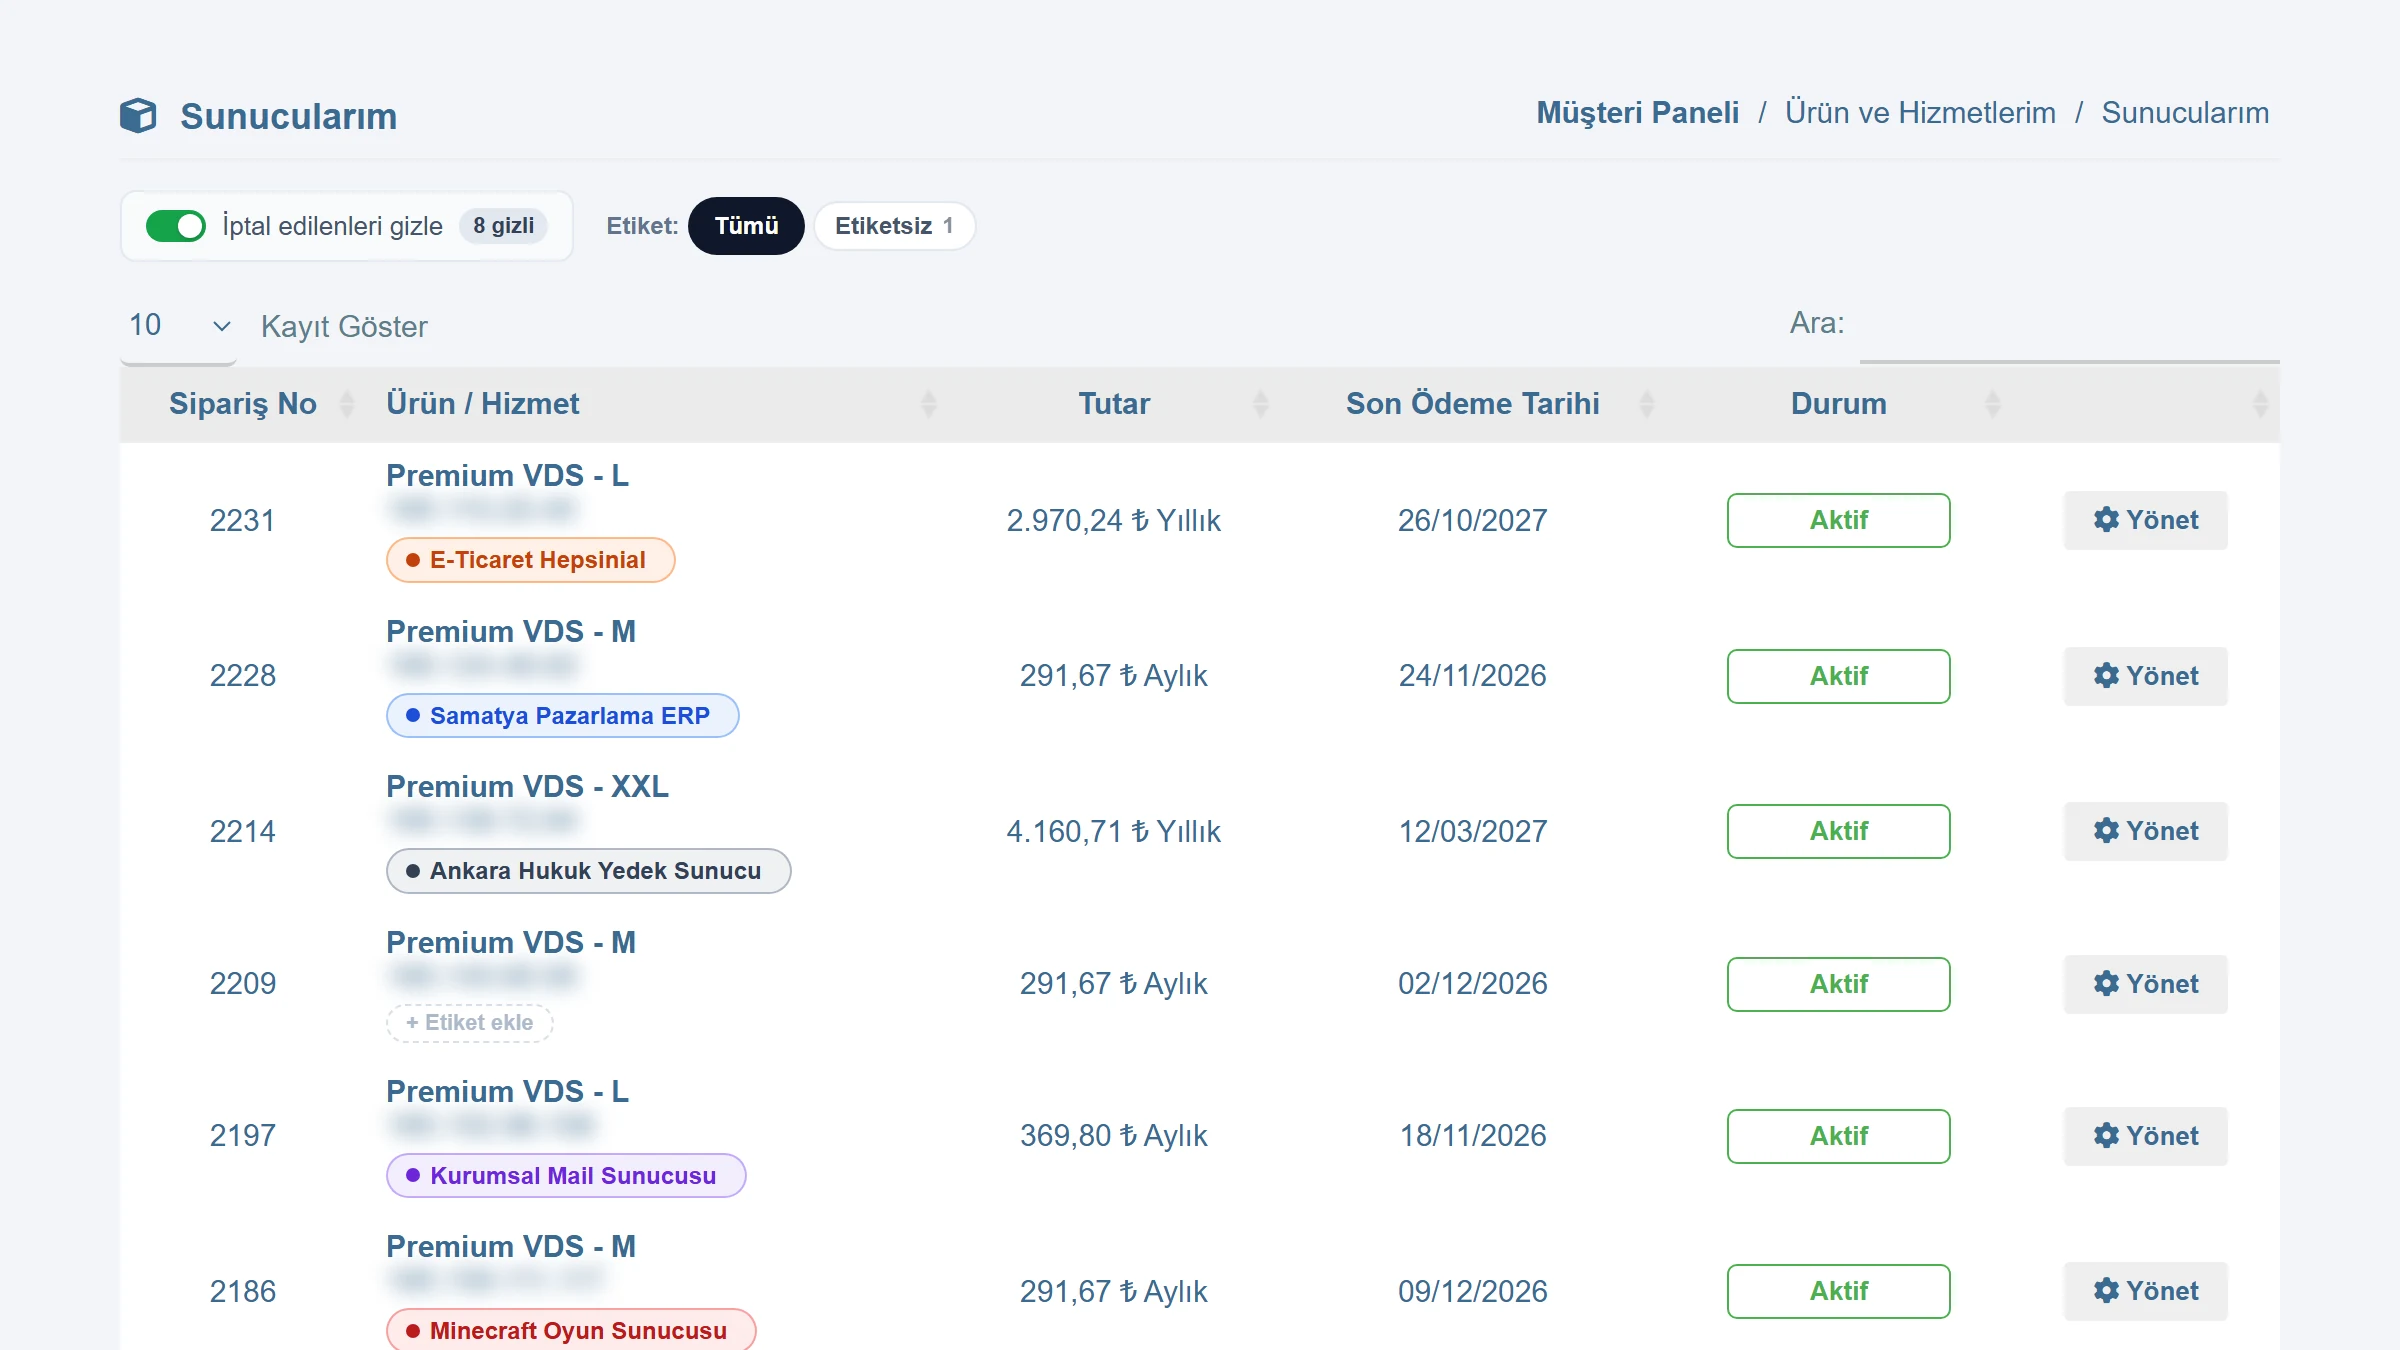Click + Etiket ekle on order 2209

pos(469,1023)
